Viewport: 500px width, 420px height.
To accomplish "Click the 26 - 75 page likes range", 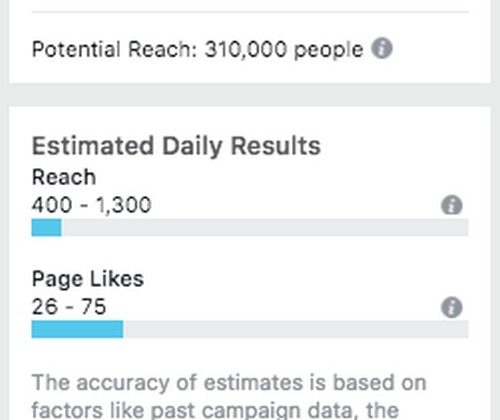I will click(69, 307).
